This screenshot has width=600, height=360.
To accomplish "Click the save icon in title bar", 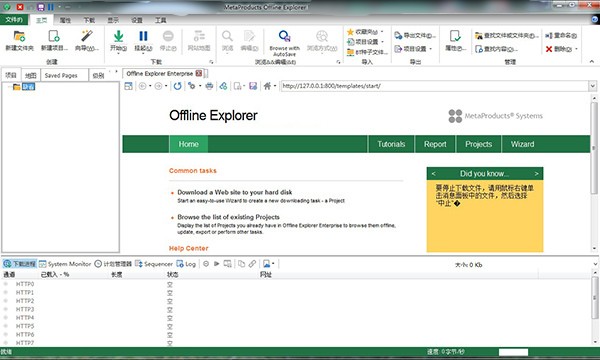I will coord(41,7).
